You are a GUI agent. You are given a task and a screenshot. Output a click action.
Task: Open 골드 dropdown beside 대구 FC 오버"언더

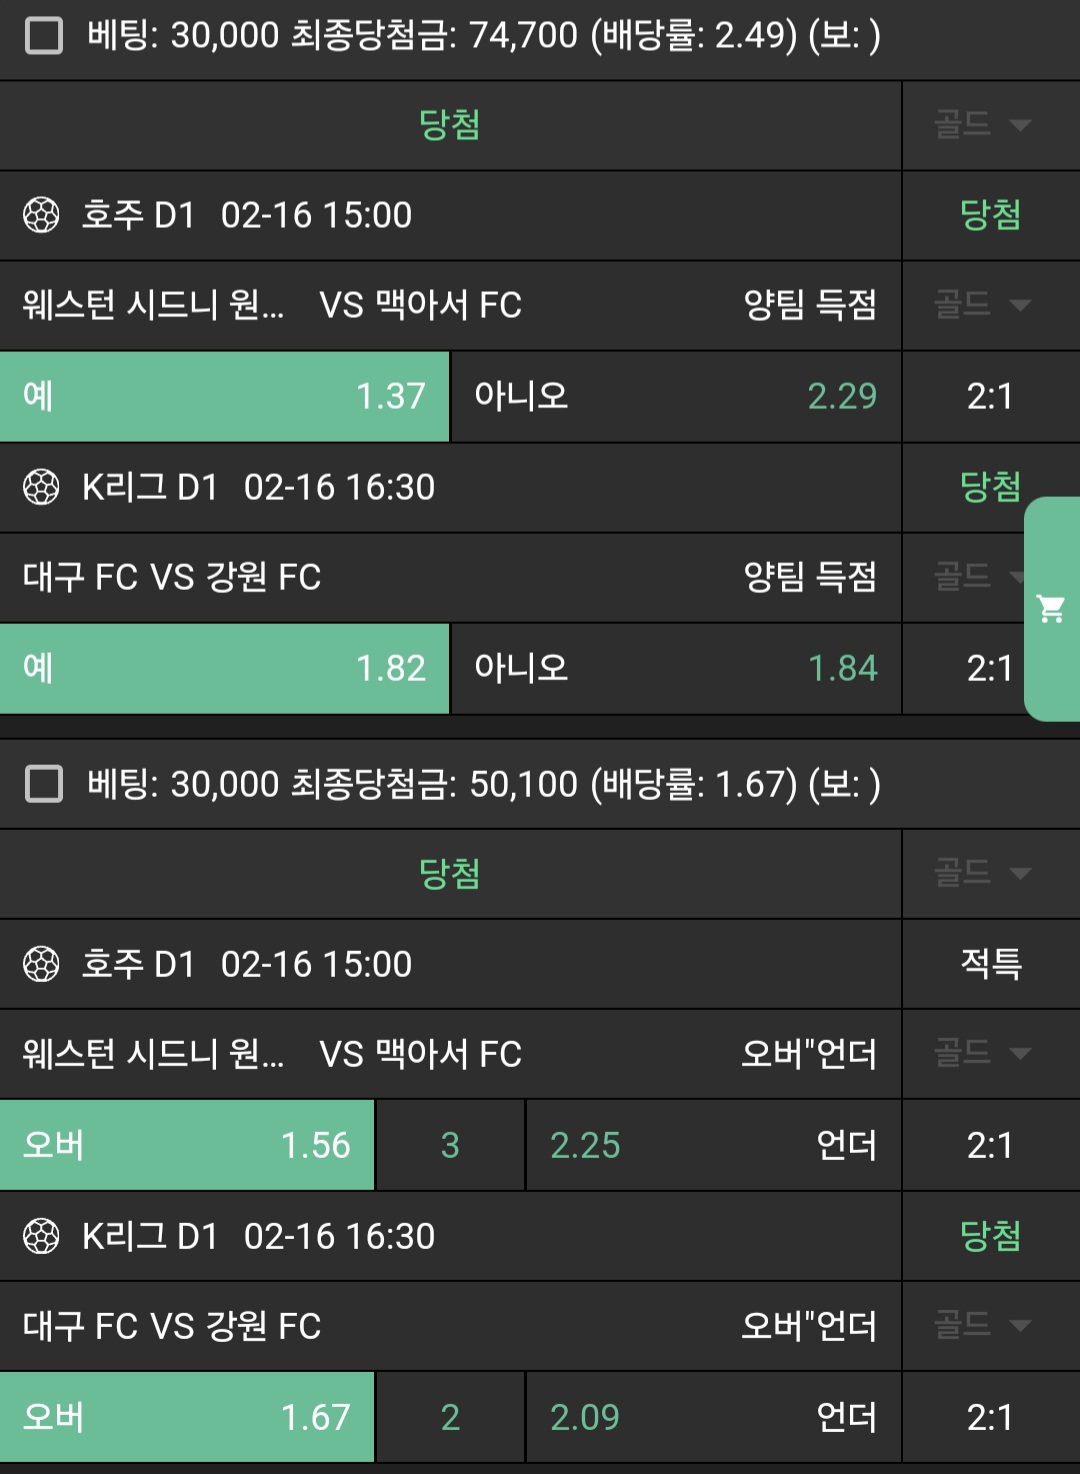coord(982,1325)
